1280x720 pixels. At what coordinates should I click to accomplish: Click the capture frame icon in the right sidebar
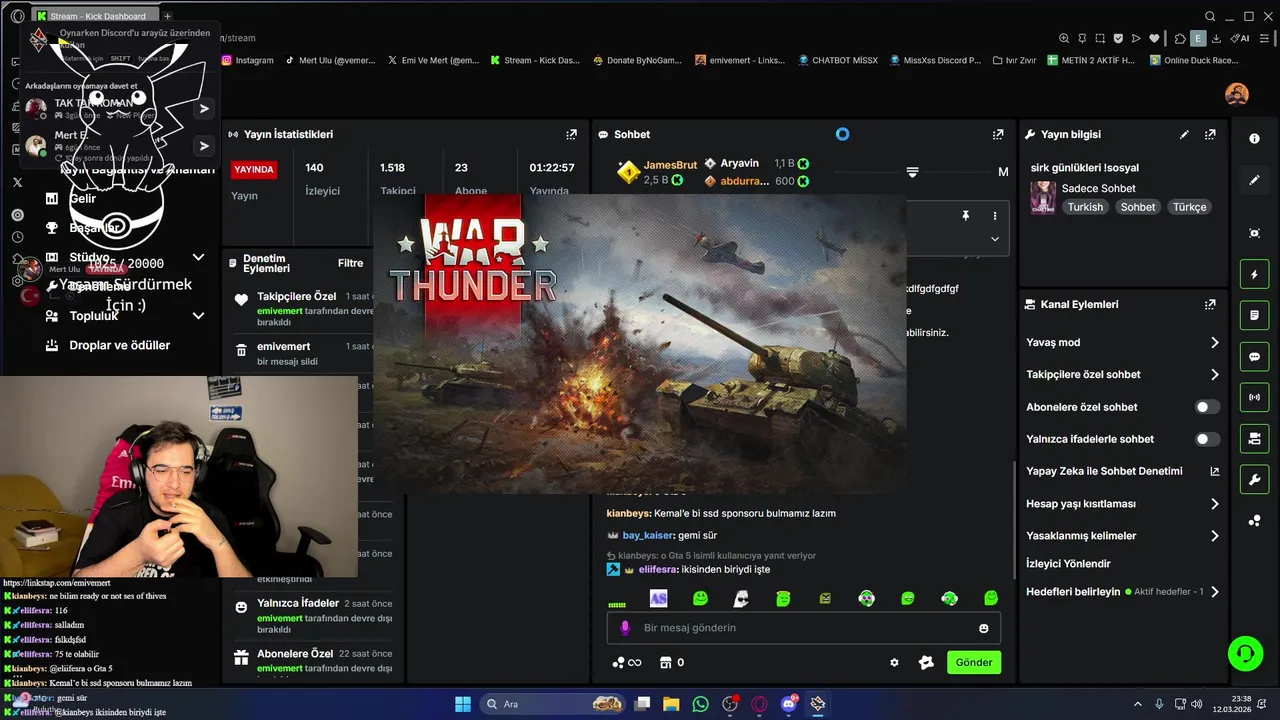click(1254, 233)
